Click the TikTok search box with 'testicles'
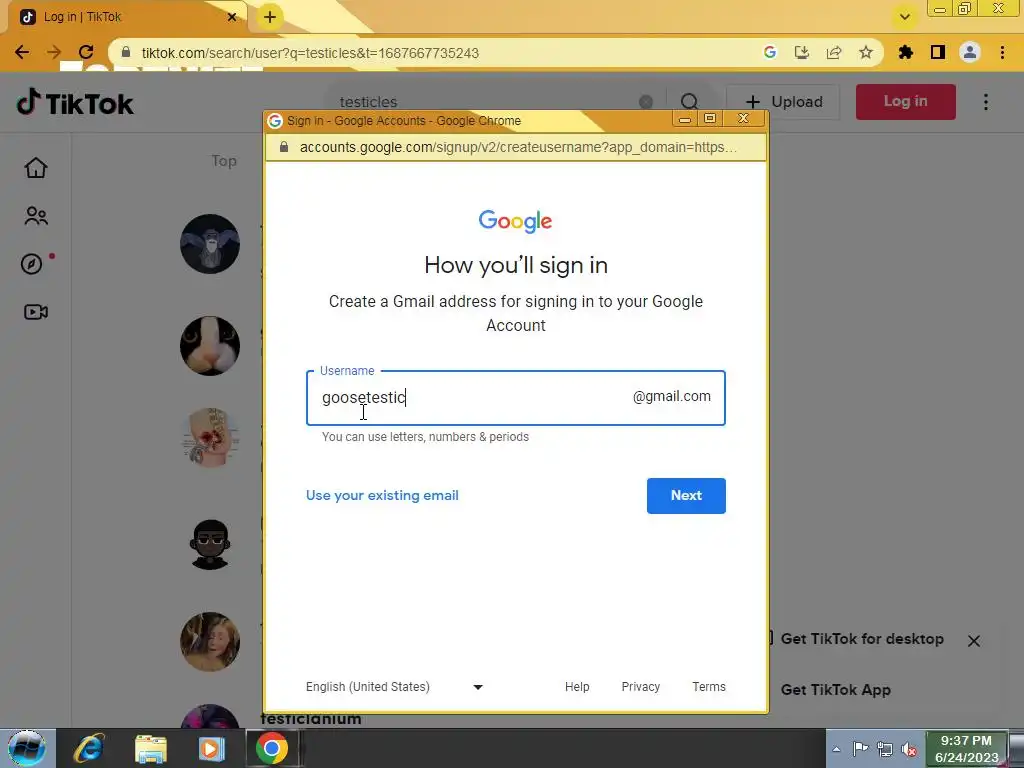This screenshot has height=768, width=1024. click(x=483, y=102)
